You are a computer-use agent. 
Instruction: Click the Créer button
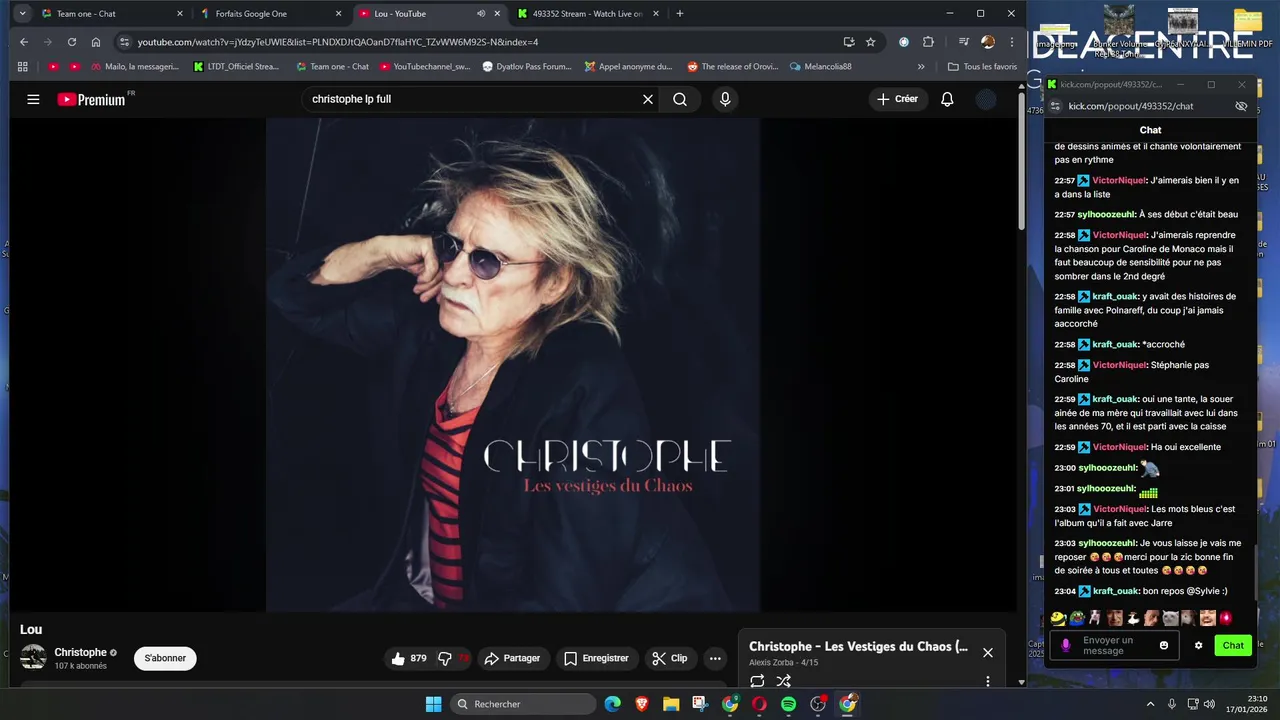point(897,99)
